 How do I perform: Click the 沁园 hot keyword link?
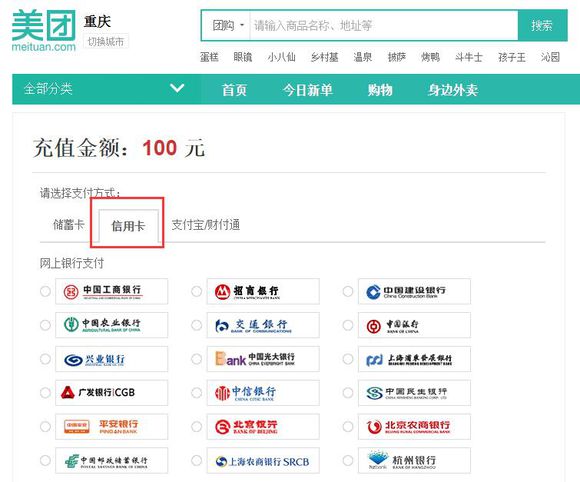coord(550,57)
